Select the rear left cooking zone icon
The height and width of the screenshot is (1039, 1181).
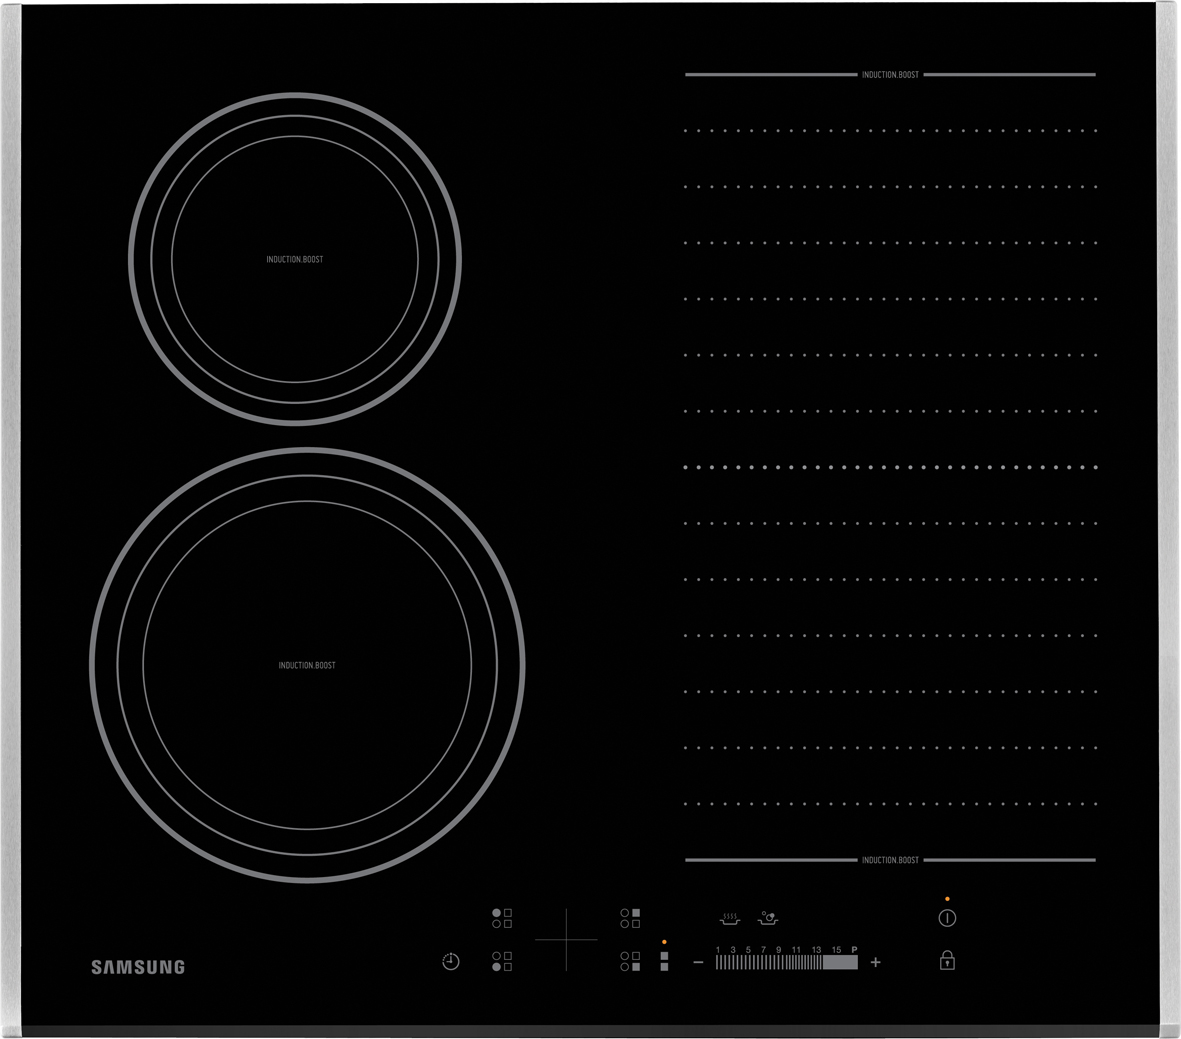tap(502, 918)
